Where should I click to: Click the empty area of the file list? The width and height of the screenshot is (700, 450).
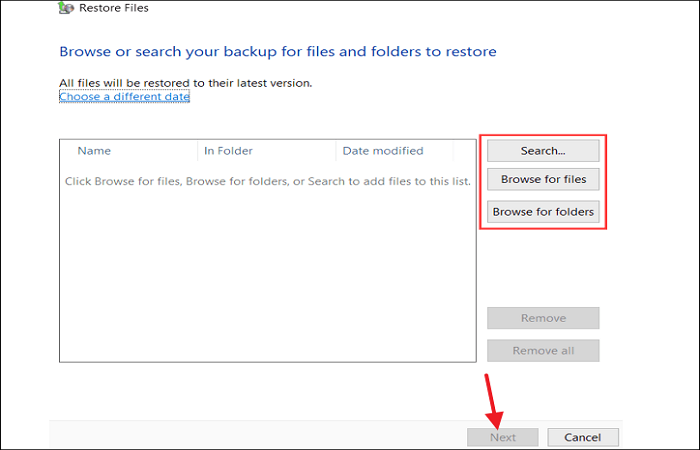(267, 280)
